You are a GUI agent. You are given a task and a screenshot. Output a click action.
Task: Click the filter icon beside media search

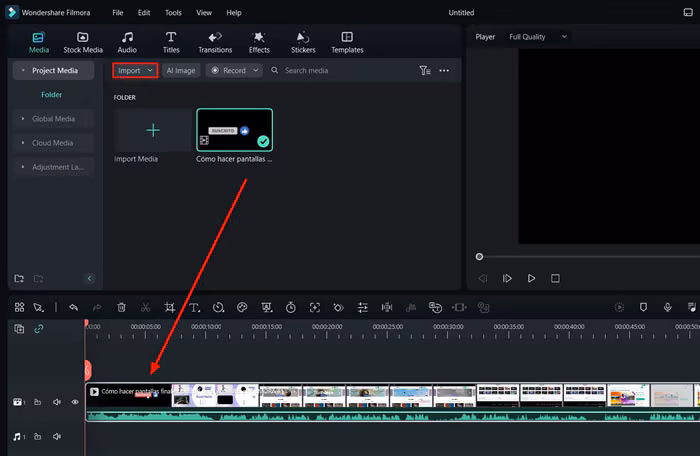click(425, 71)
